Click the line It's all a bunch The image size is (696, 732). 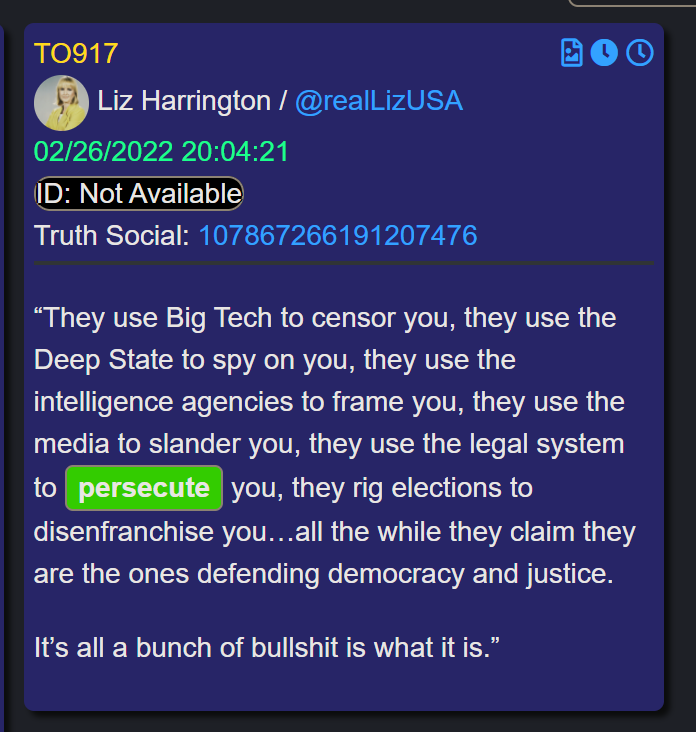(x=267, y=648)
